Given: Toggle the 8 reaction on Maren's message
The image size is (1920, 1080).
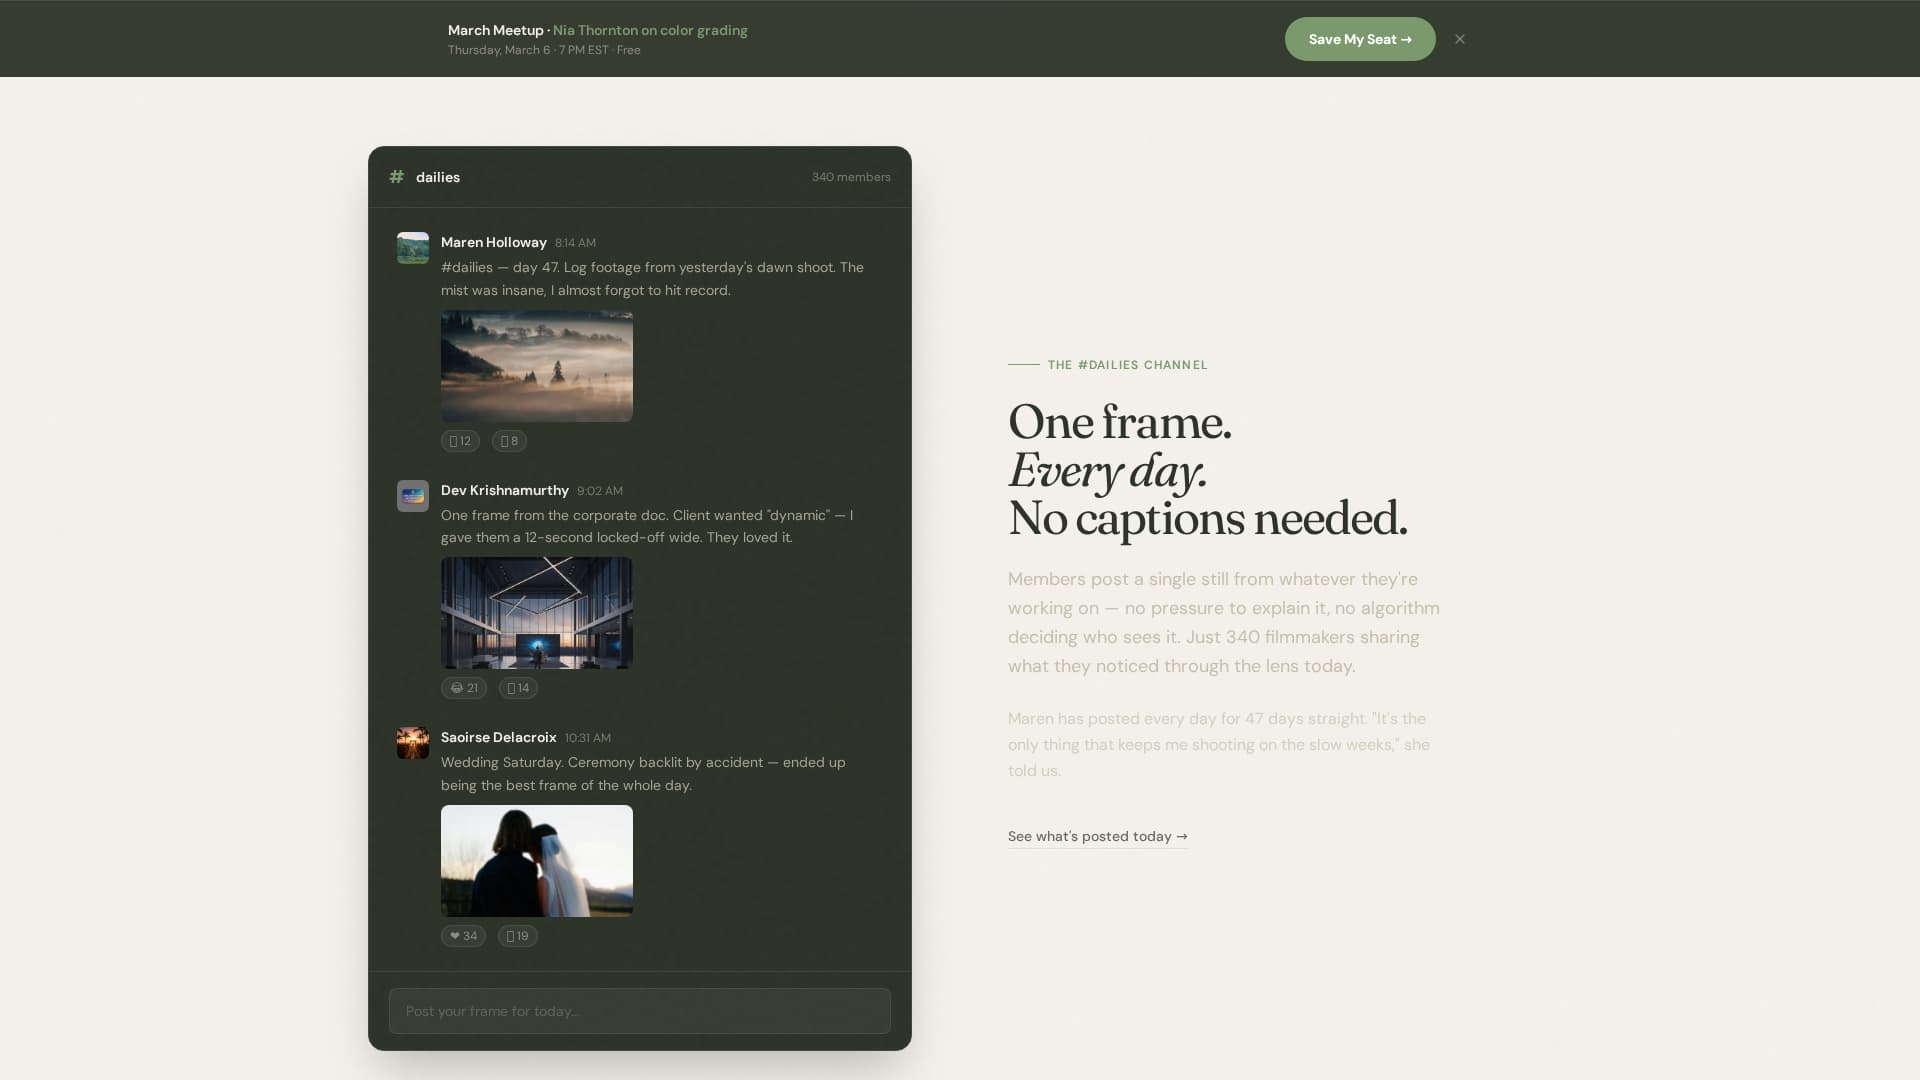Looking at the screenshot, I should [509, 440].
